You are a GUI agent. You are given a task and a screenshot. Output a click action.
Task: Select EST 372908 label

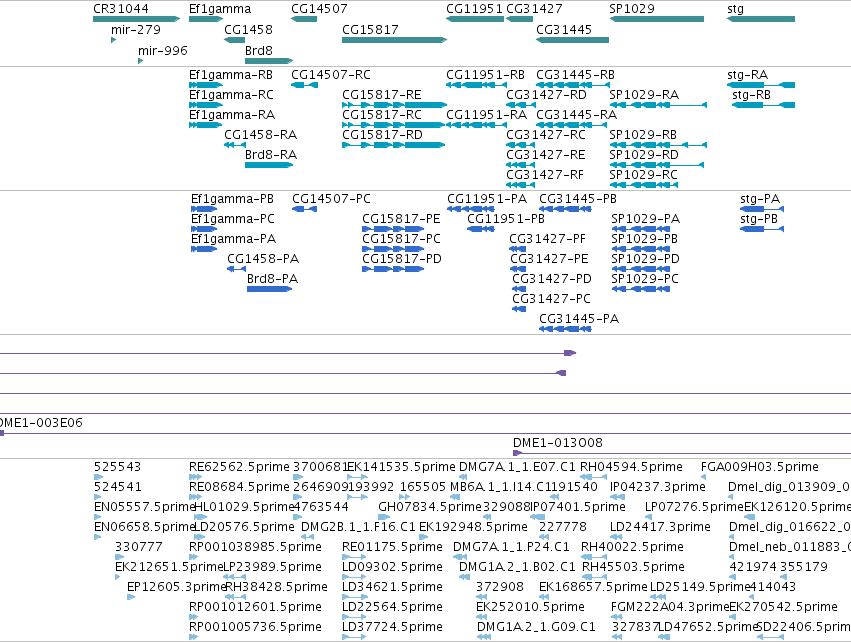[x=500, y=587]
